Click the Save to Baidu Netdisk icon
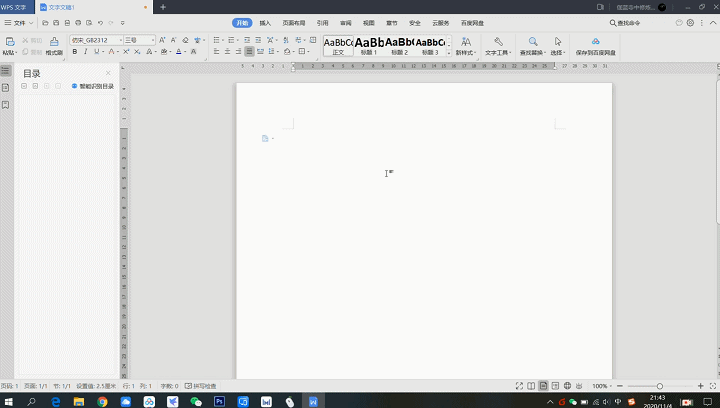 click(x=595, y=45)
